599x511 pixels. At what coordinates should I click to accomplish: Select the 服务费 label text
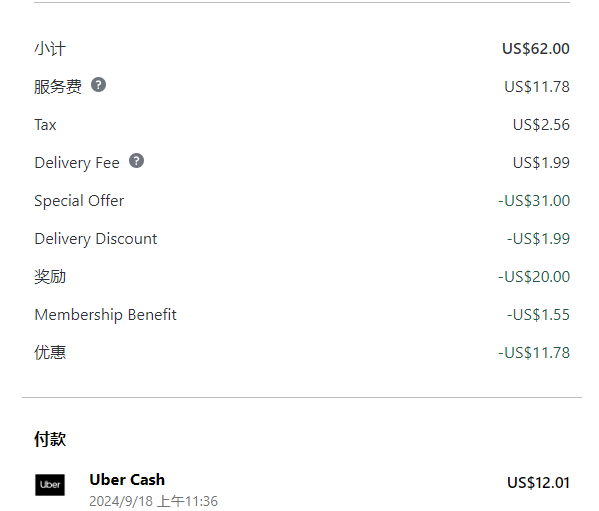[x=58, y=87]
